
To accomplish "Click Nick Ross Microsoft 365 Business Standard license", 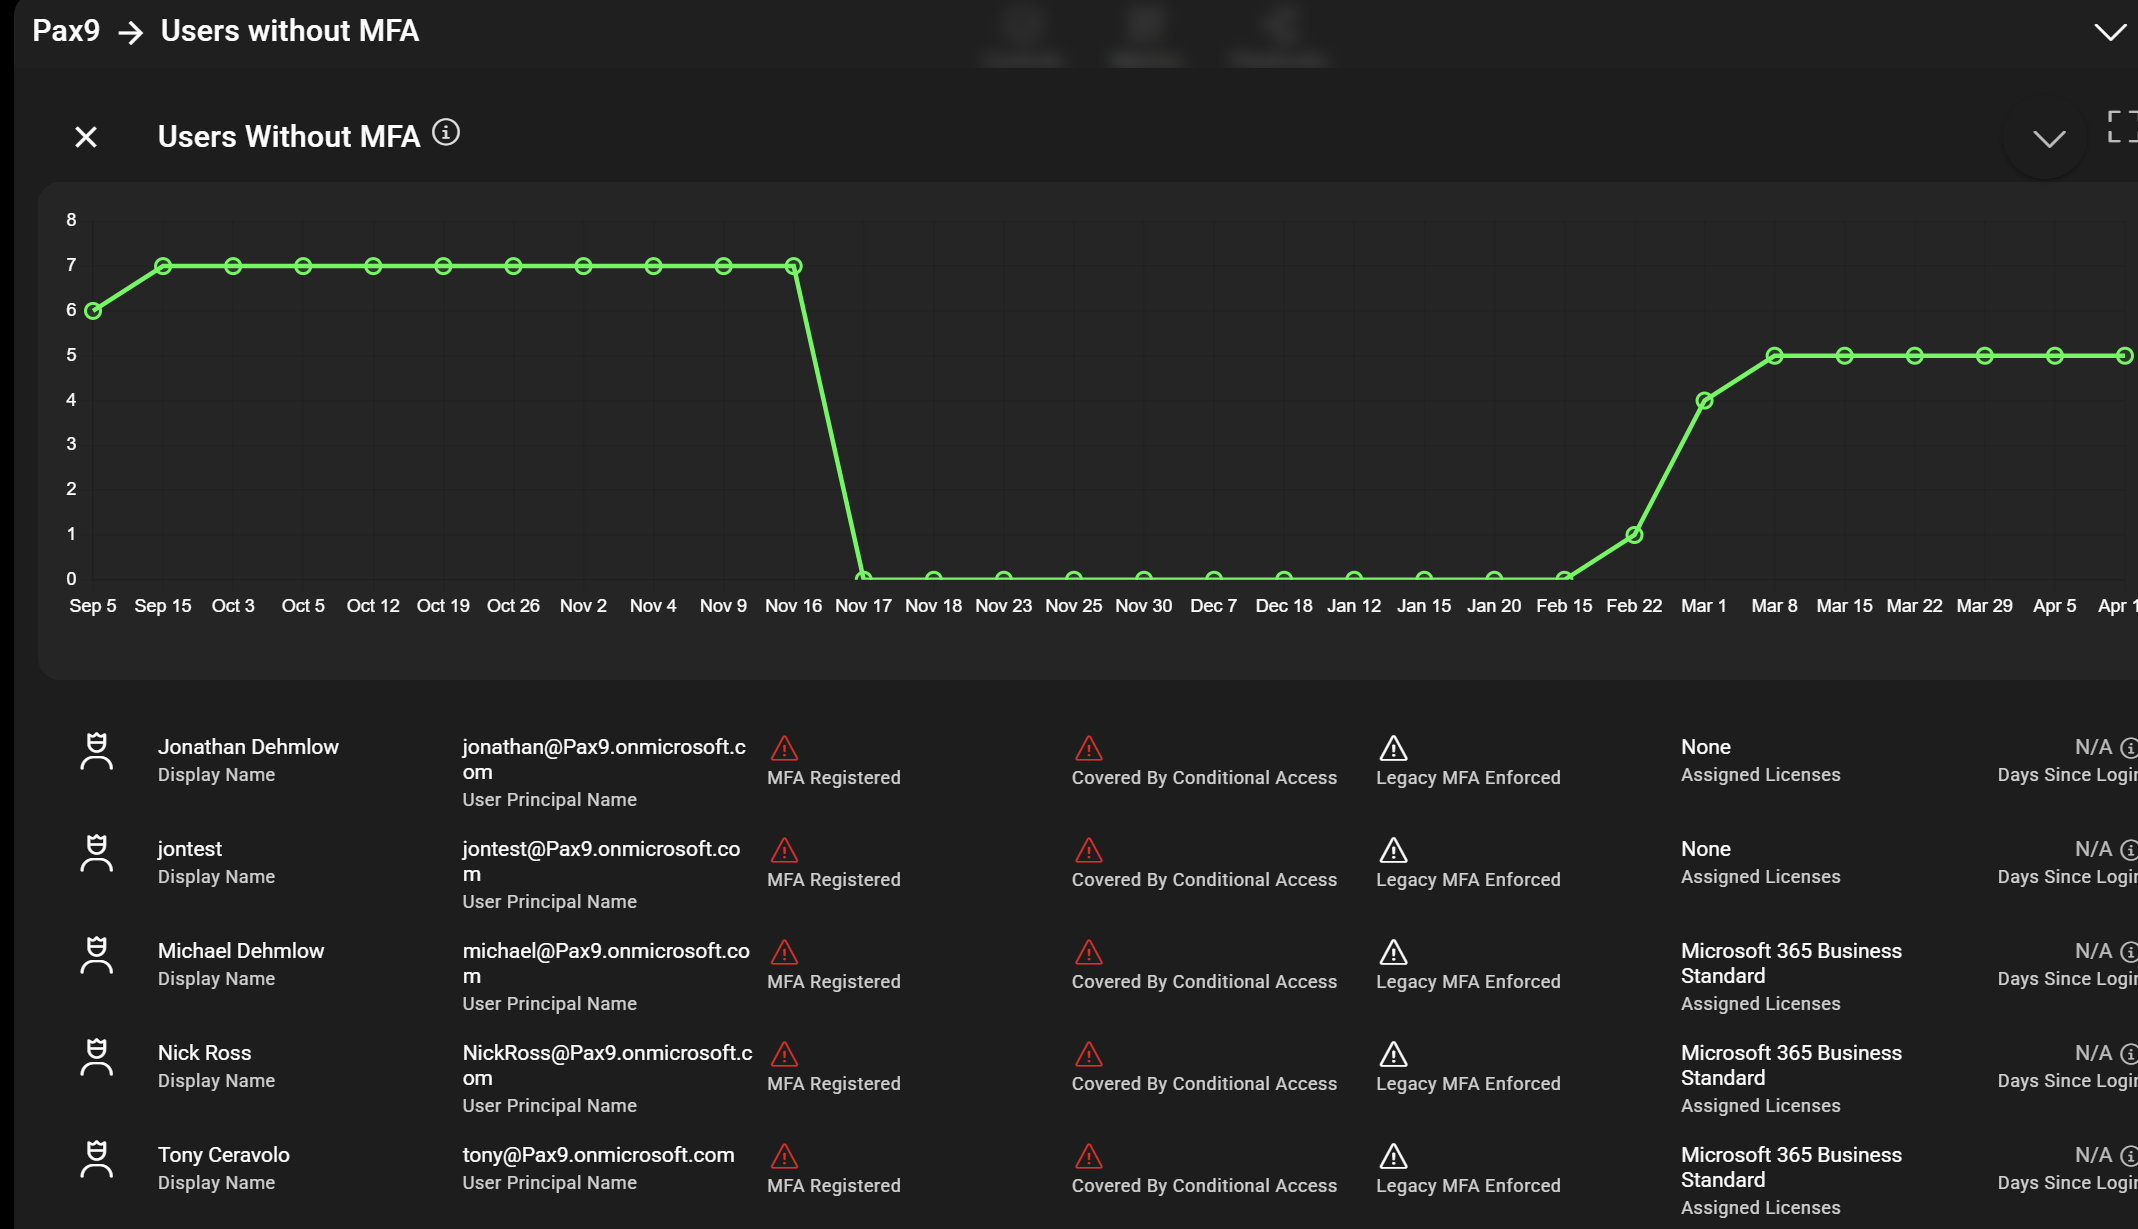I will pyautogui.click(x=1790, y=1064).
